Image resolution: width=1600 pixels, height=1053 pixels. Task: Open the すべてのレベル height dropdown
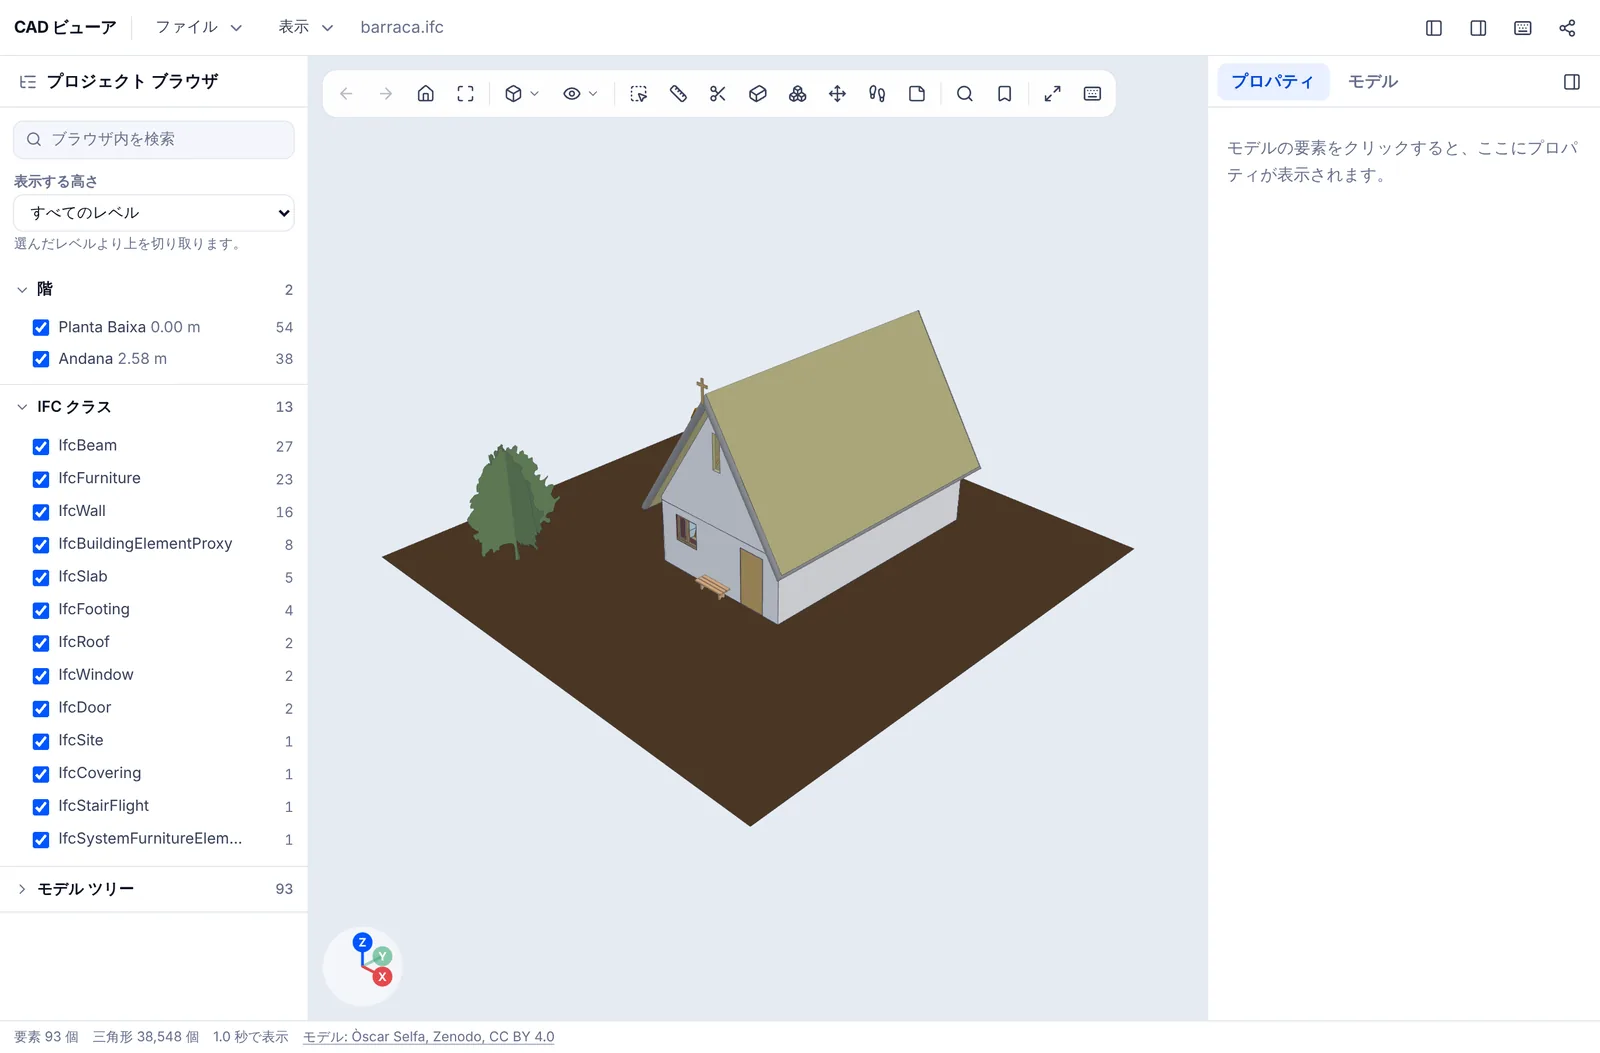(x=154, y=213)
